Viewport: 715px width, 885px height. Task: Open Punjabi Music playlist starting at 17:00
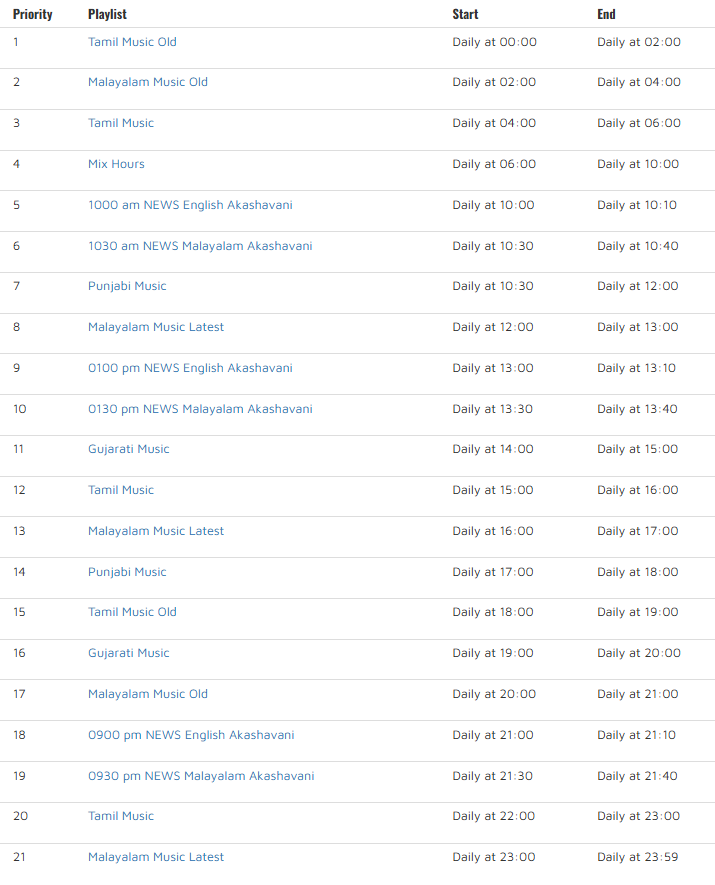[127, 572]
